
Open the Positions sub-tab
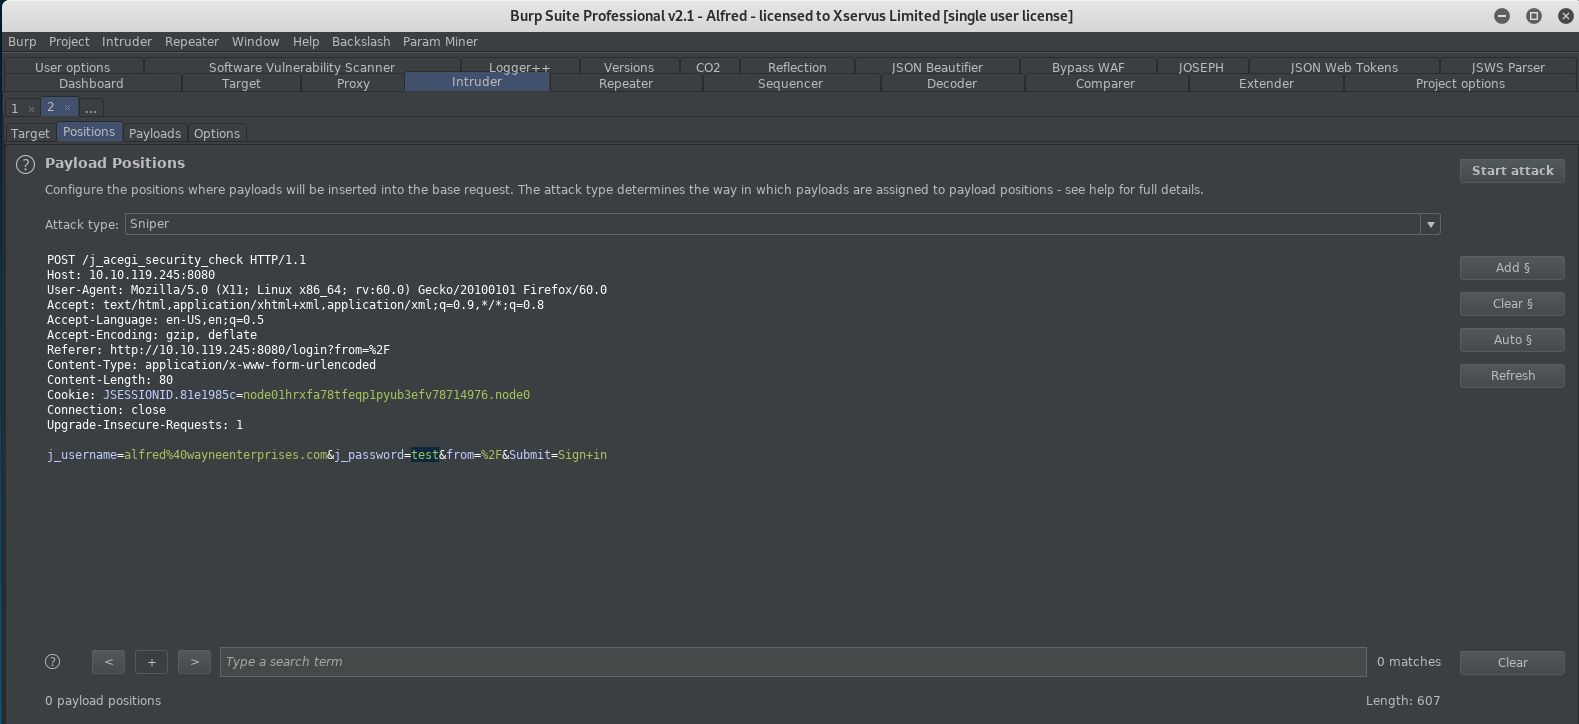point(89,132)
